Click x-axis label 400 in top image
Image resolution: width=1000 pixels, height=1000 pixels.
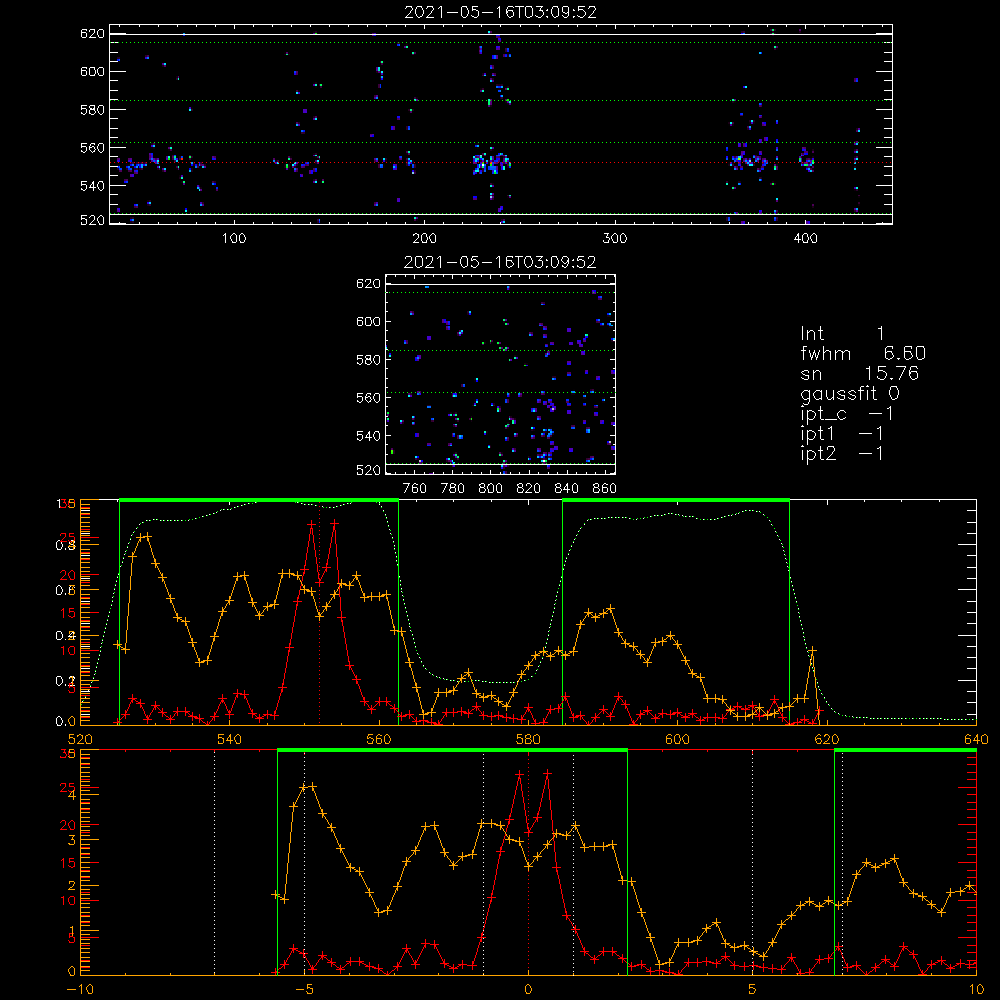tap(805, 239)
